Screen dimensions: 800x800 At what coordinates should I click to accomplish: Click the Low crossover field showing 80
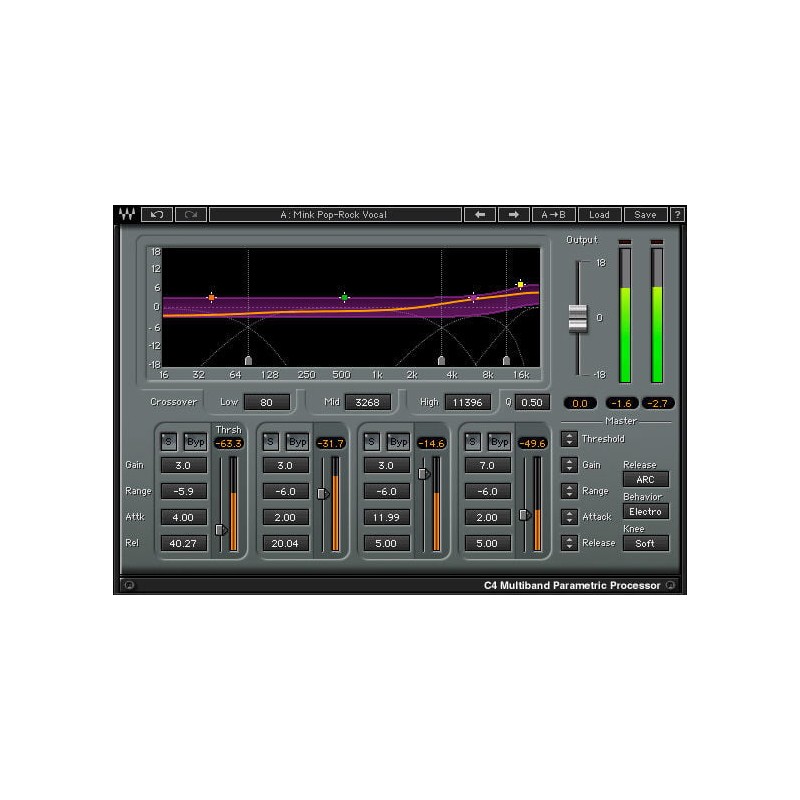(x=268, y=401)
